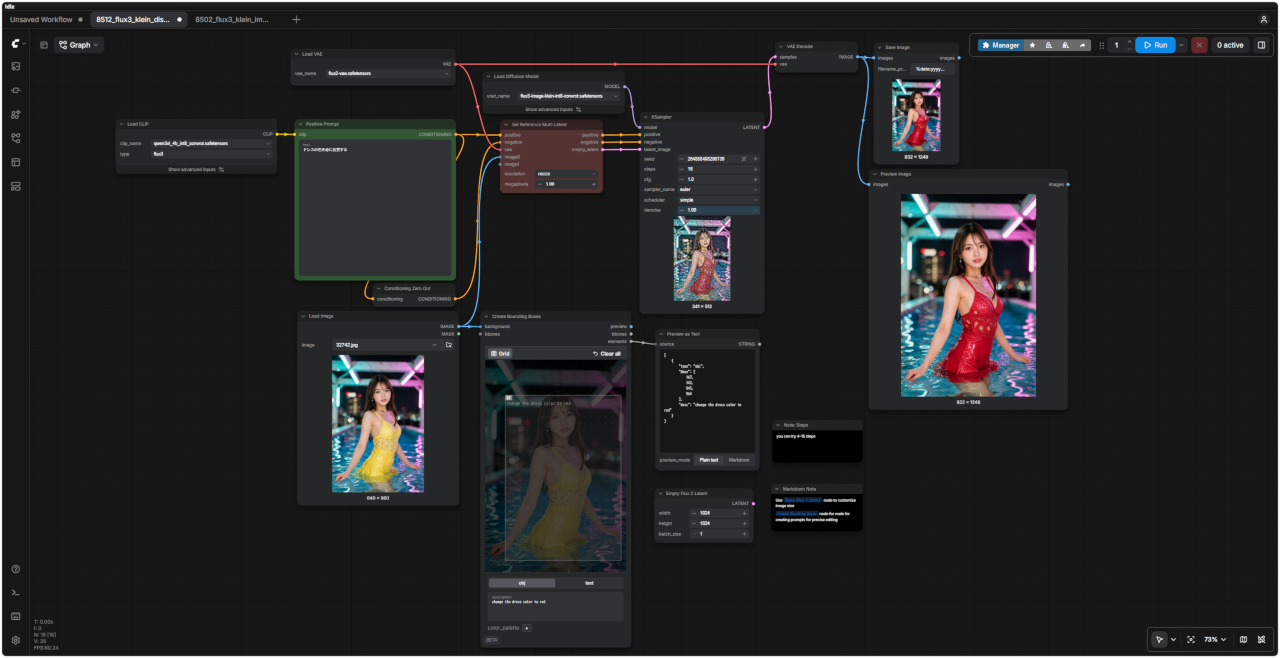
Task: Open the sampler_name euler dropdown
Action: pos(718,190)
